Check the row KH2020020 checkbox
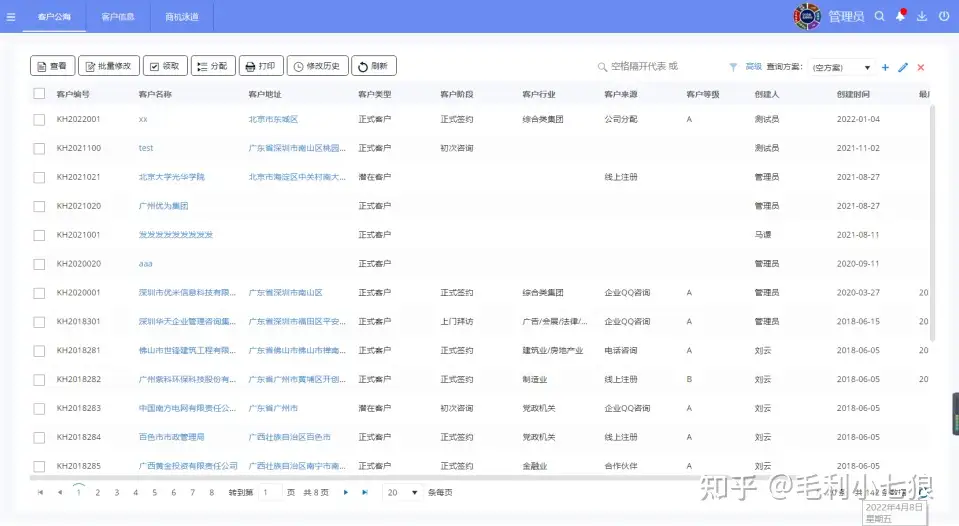 click(x=39, y=264)
